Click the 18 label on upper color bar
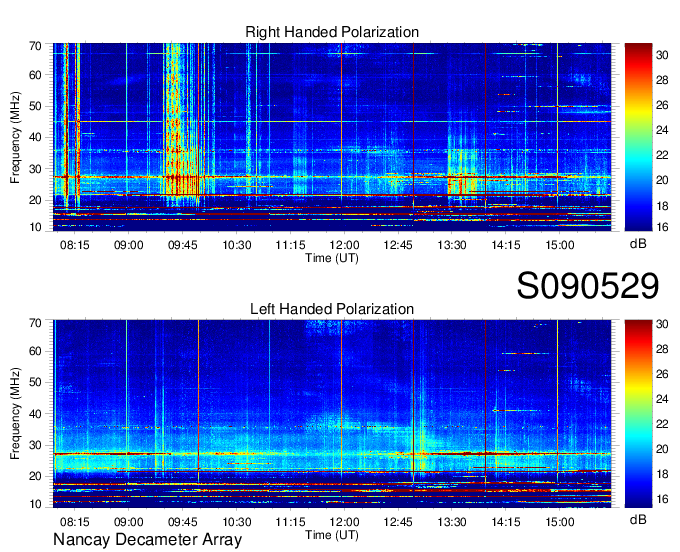The image size is (680, 552). (662, 206)
